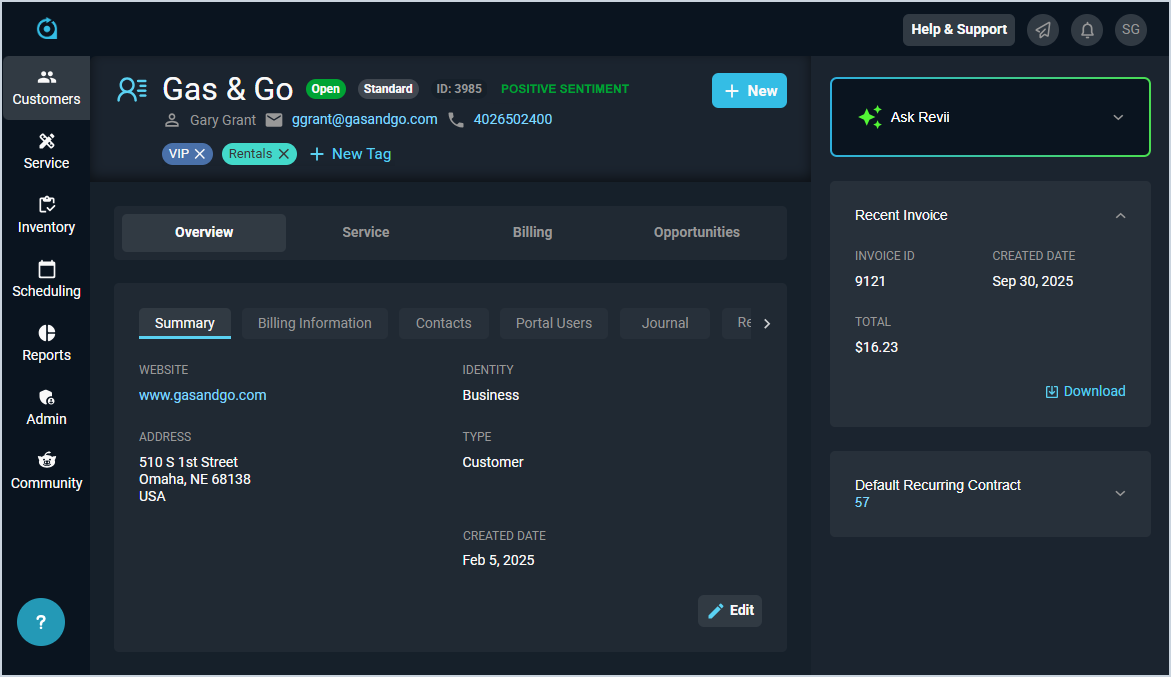
Task: Click the customer profile icon beside Gas & Go
Action: pos(132,90)
